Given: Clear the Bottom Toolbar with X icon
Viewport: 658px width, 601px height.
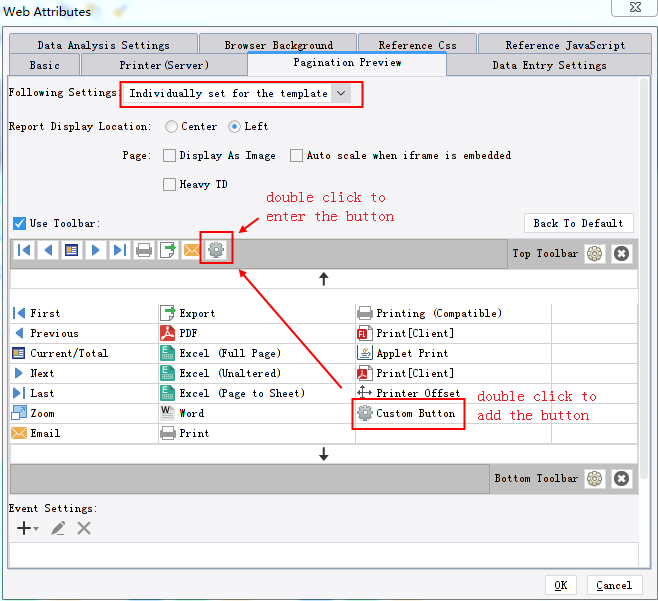Looking at the screenshot, I should tap(621, 478).
